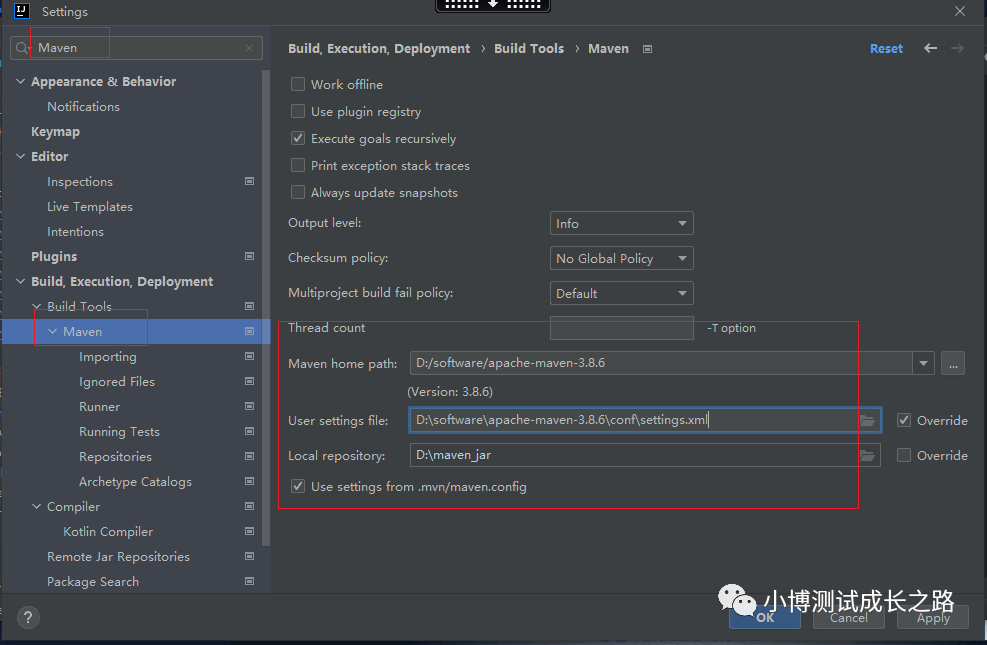987x645 pixels.
Task: Select Intentions under Editor
Action: tap(76, 232)
